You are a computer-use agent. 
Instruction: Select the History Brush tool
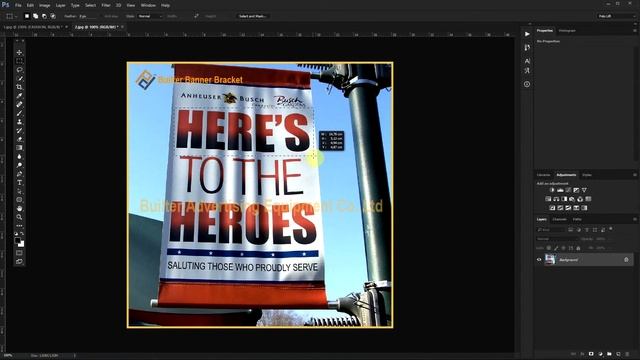19,131
